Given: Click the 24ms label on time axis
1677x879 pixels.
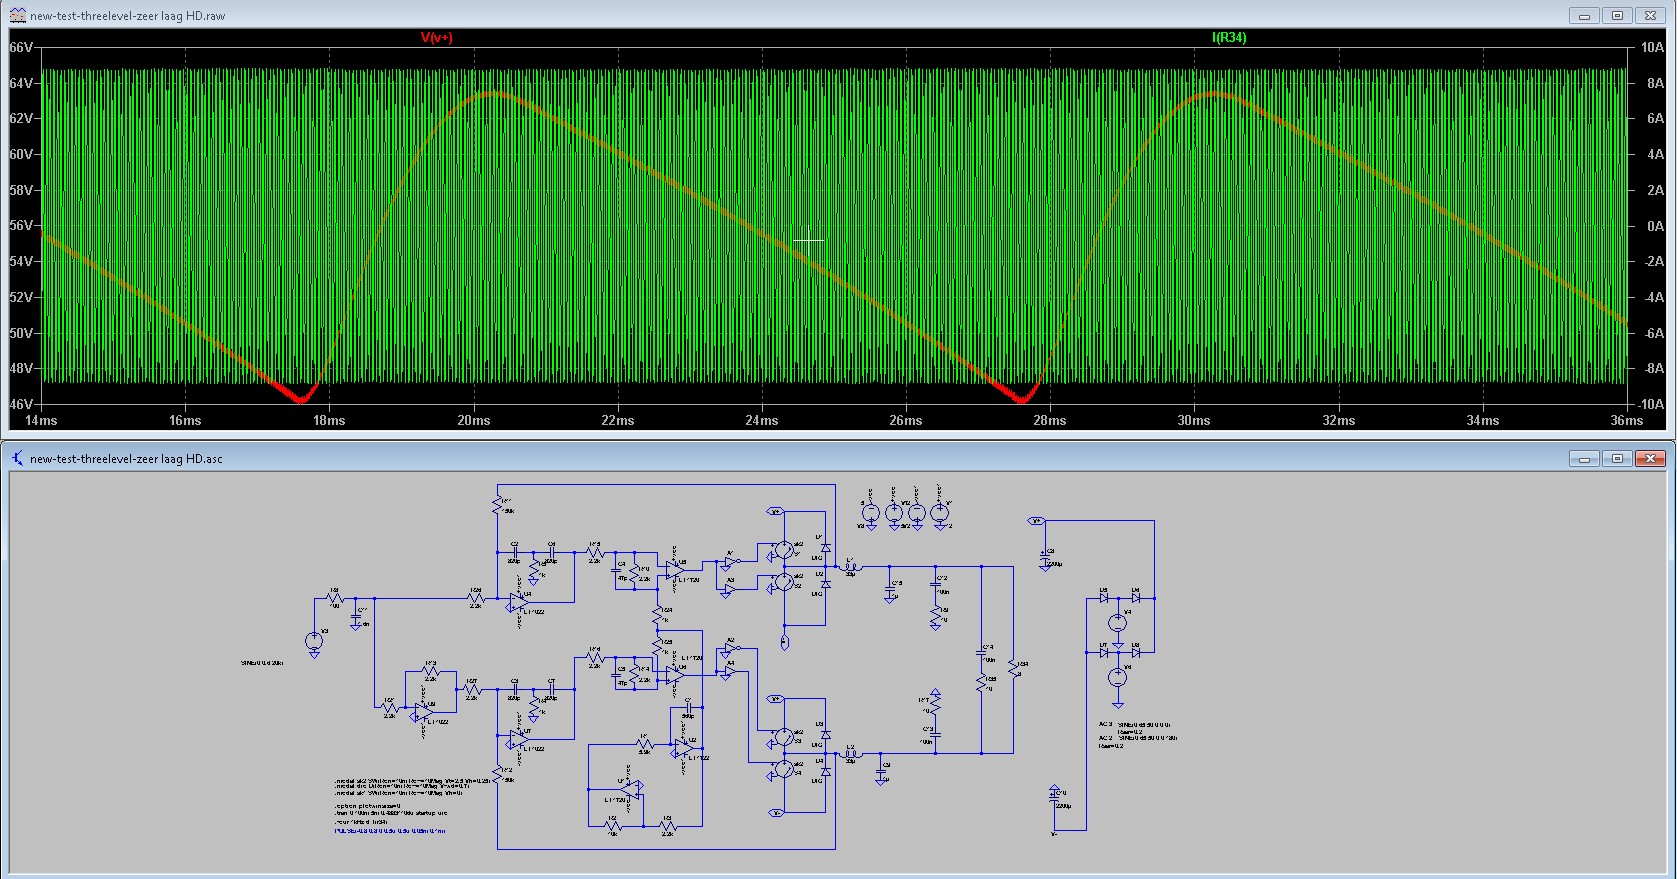Looking at the screenshot, I should pos(762,420).
